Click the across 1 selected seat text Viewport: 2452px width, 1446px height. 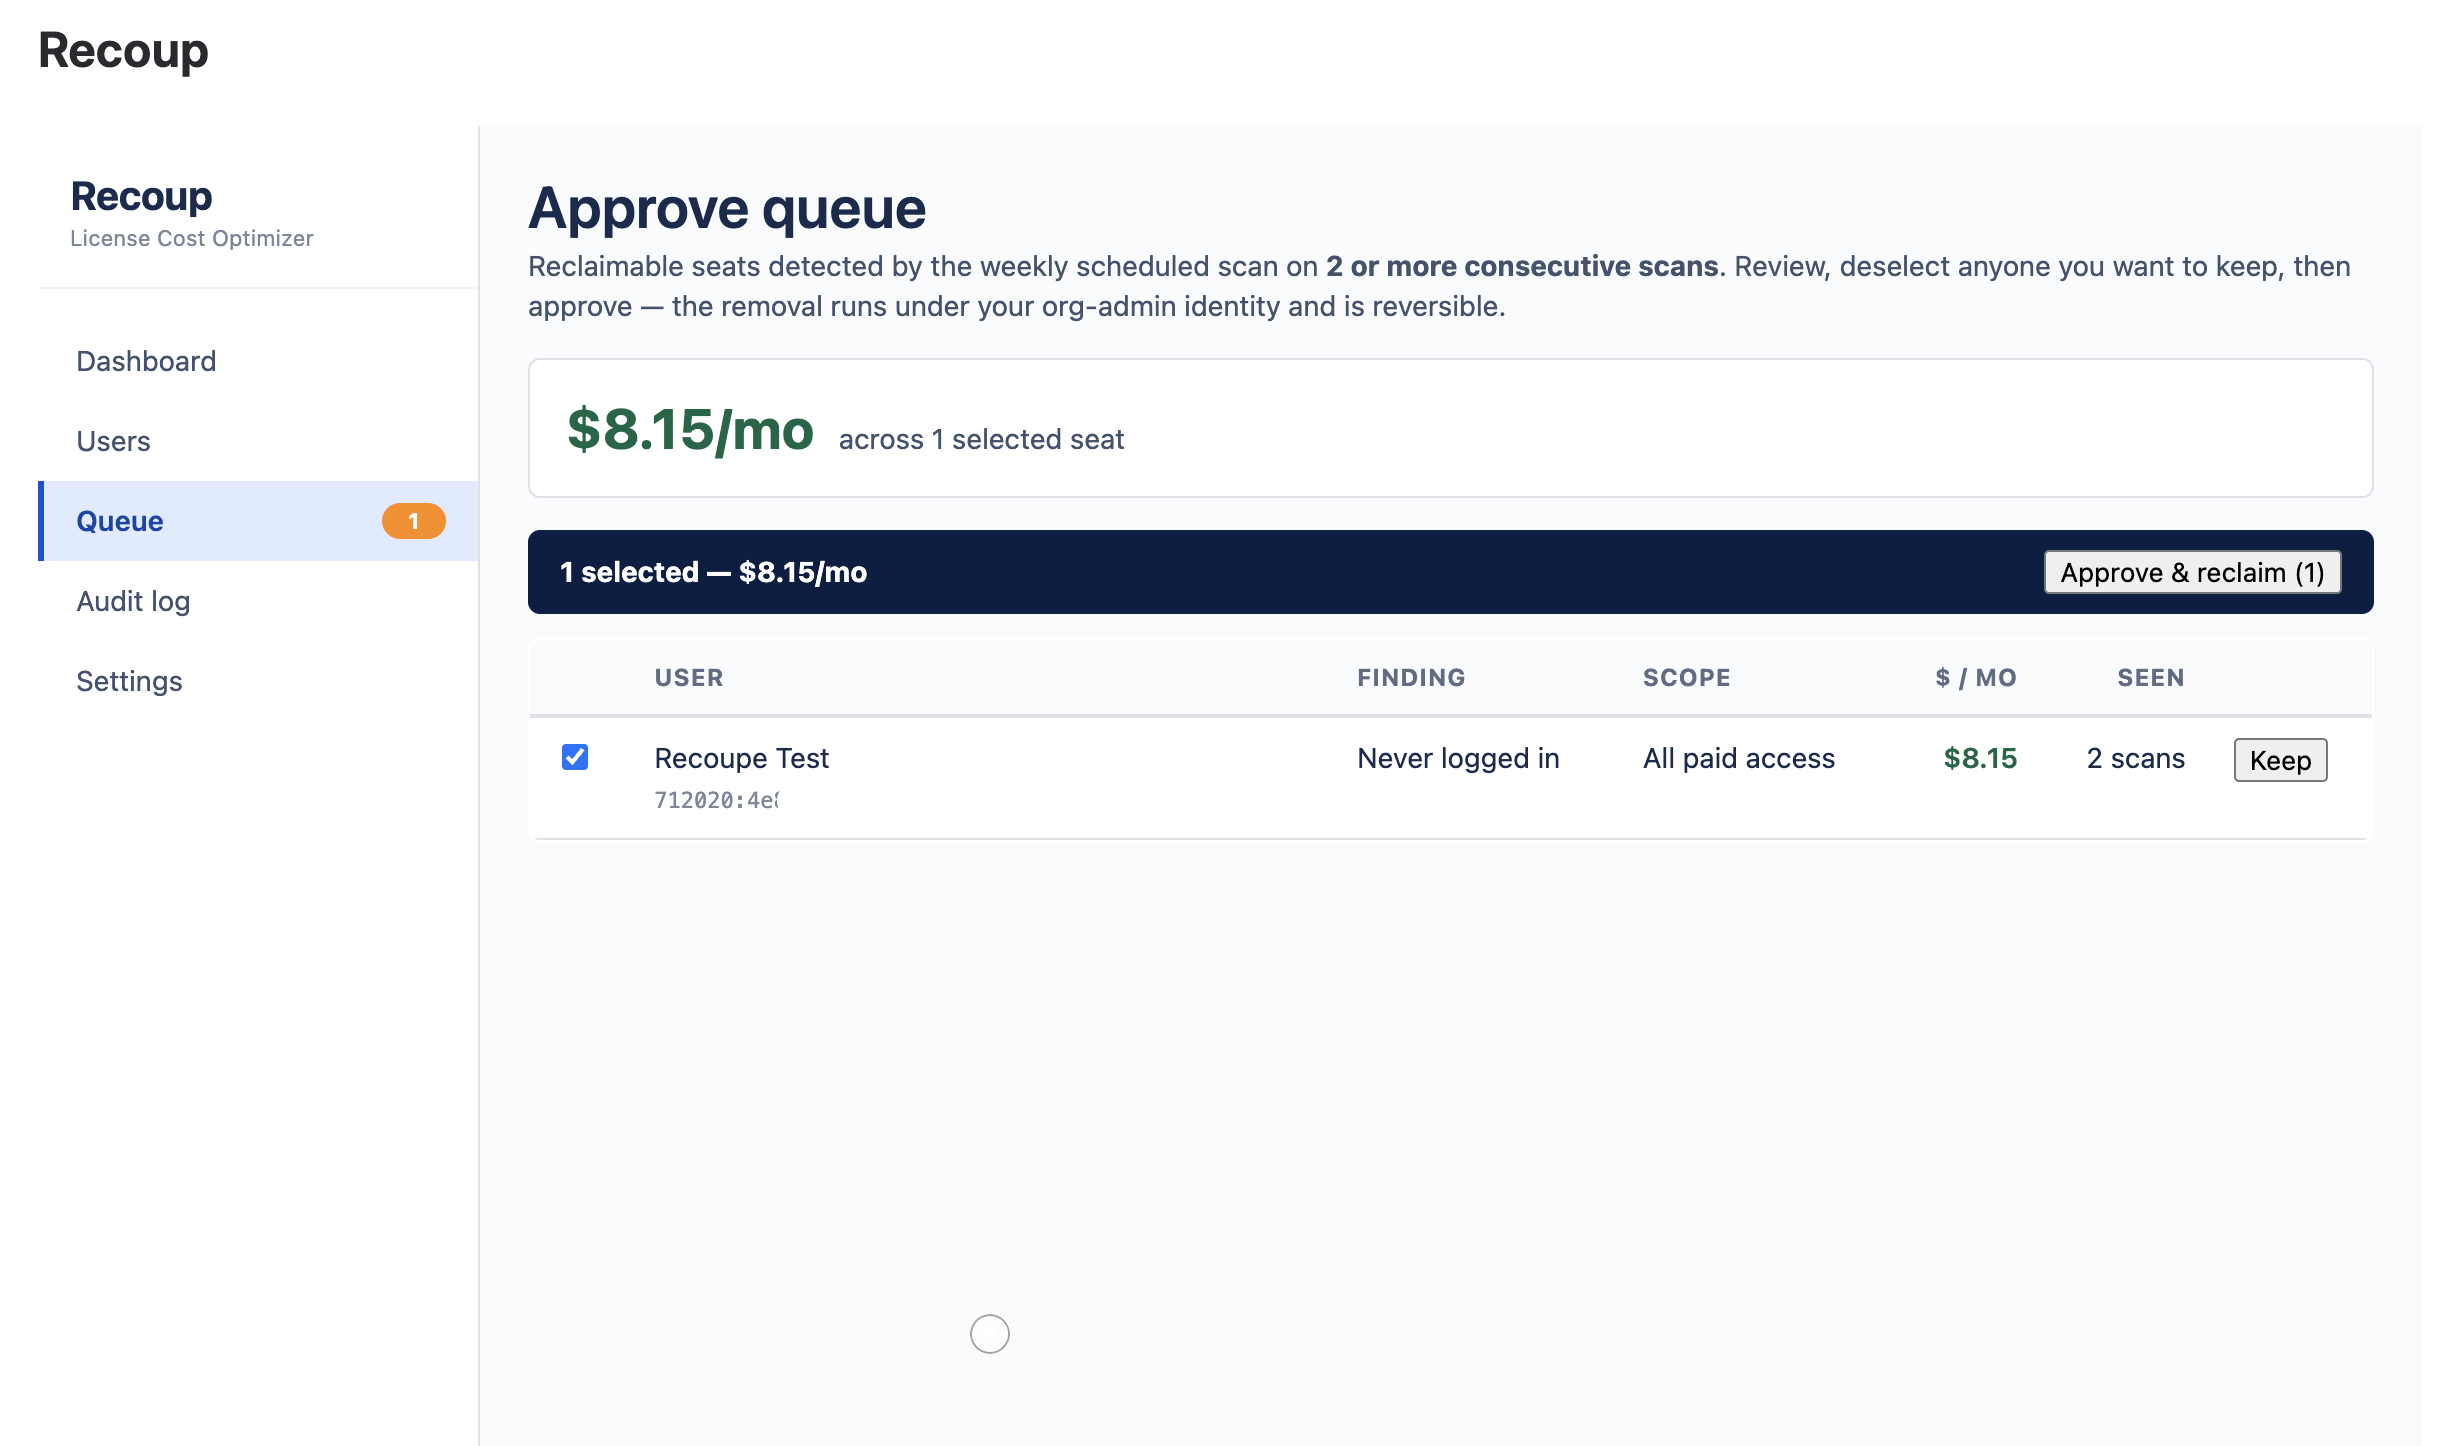click(x=981, y=439)
